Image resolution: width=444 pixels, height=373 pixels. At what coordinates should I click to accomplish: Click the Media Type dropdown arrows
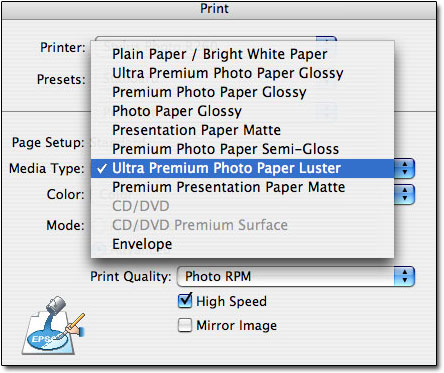404,168
